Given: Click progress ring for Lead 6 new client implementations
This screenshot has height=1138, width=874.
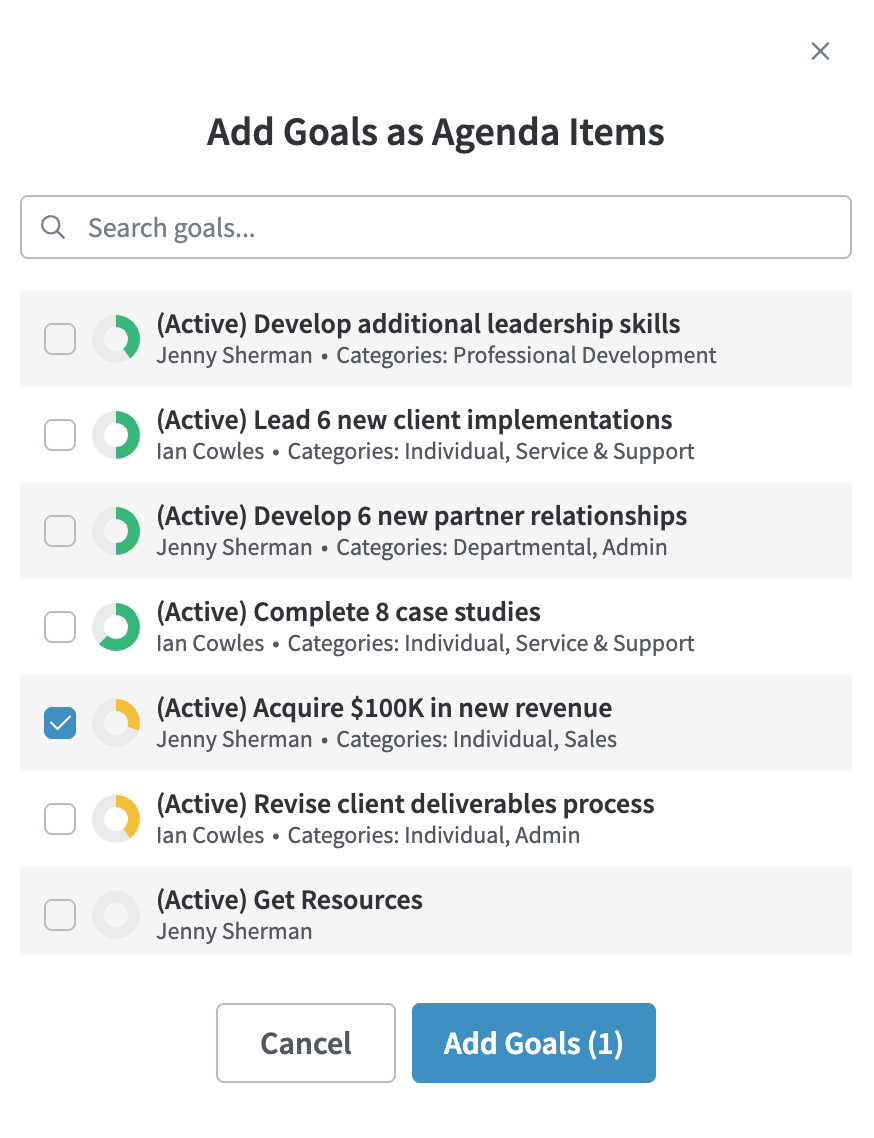Looking at the screenshot, I should click(116, 436).
